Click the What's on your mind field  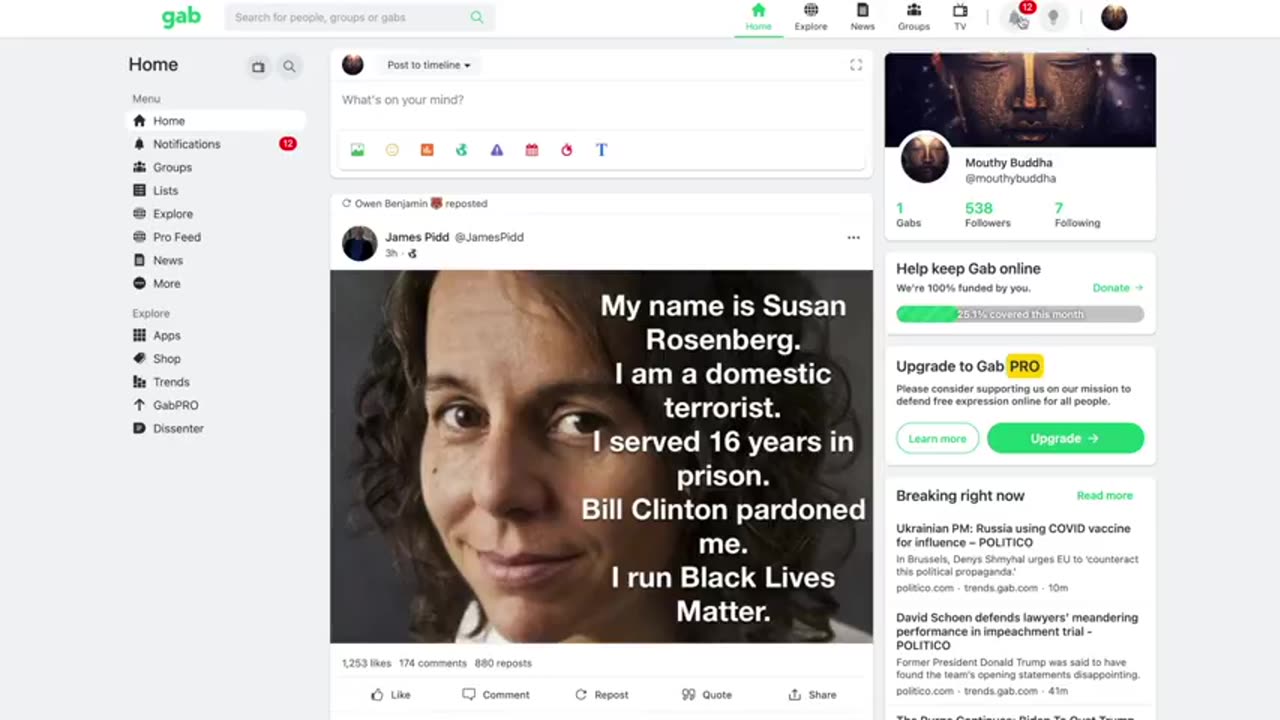601,100
